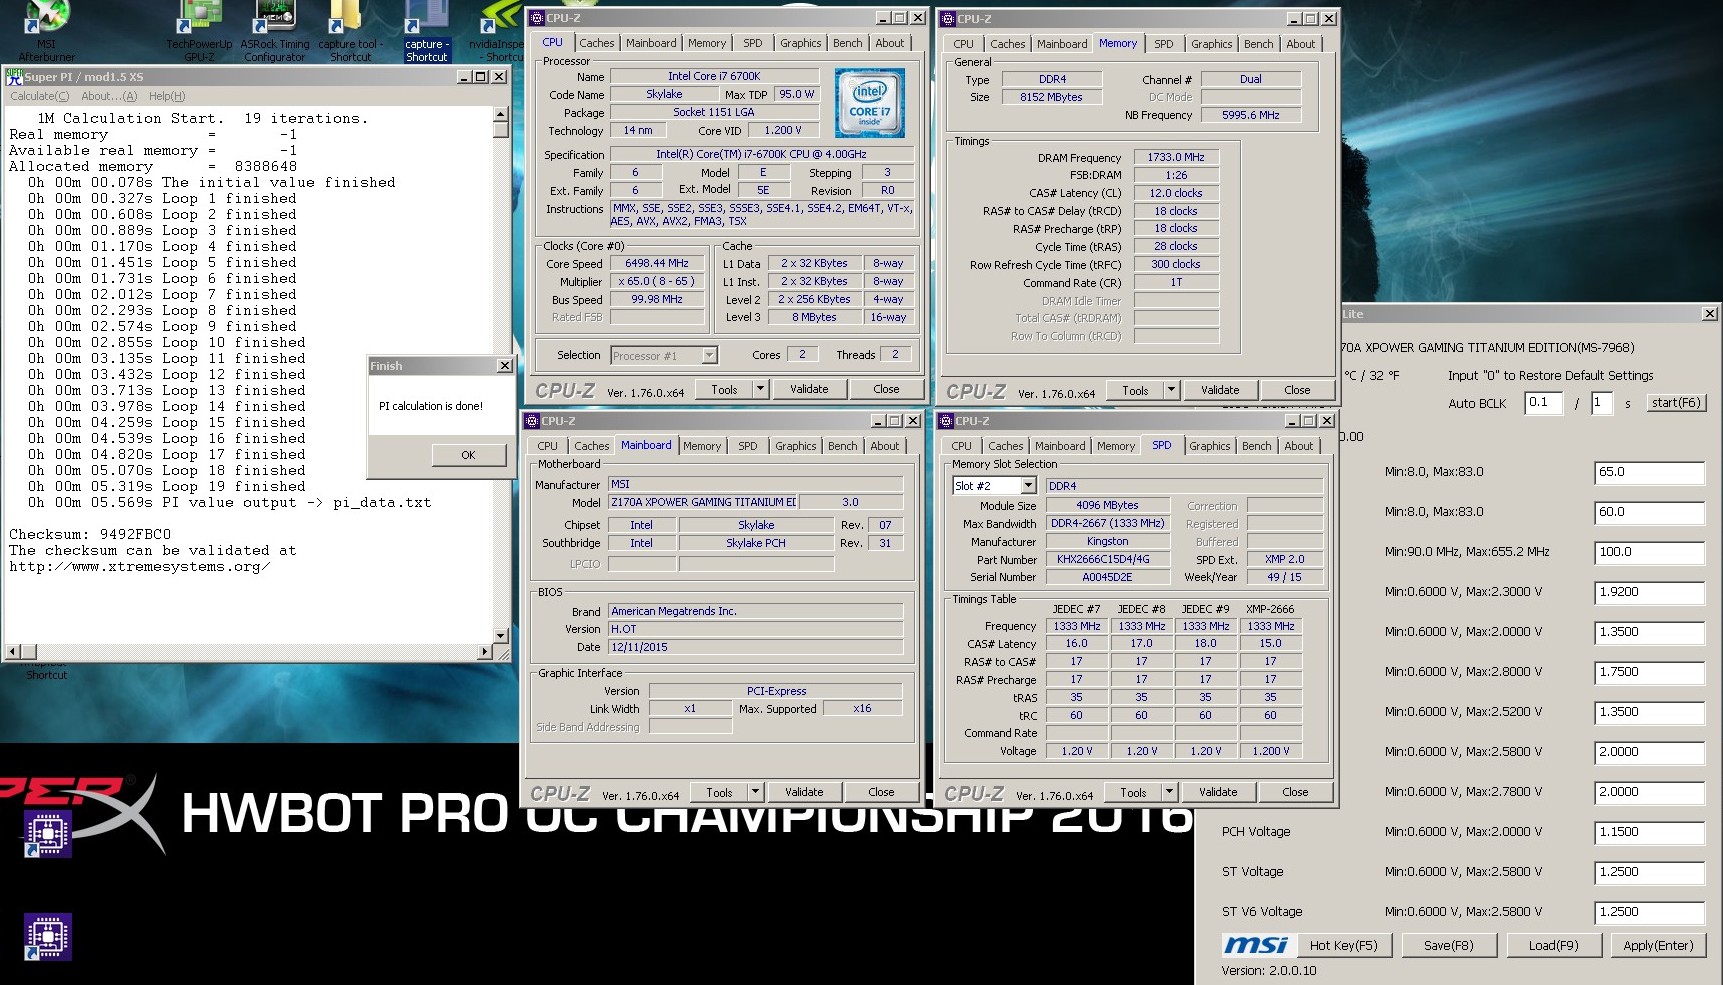Click Save(F8) button

pyautogui.click(x=1448, y=945)
